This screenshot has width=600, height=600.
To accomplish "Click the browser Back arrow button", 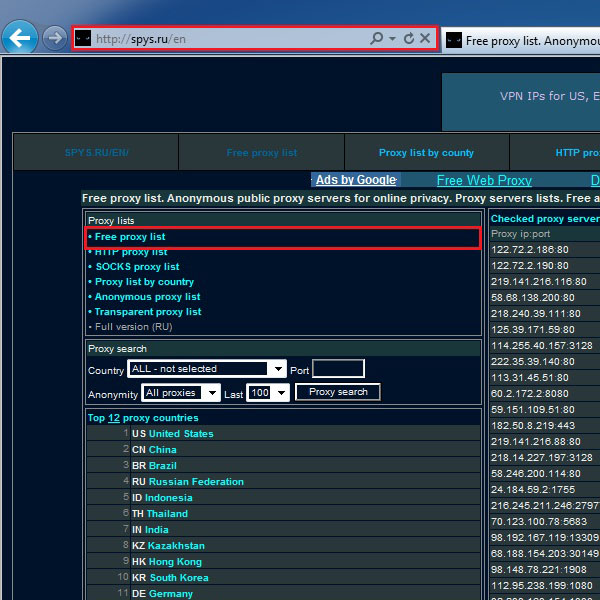I will coord(20,38).
